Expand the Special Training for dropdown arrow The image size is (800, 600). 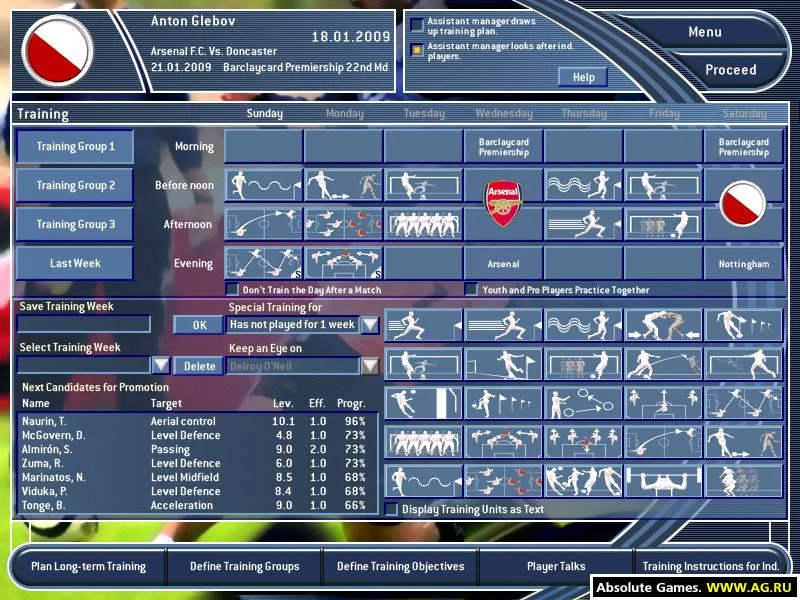pos(370,324)
